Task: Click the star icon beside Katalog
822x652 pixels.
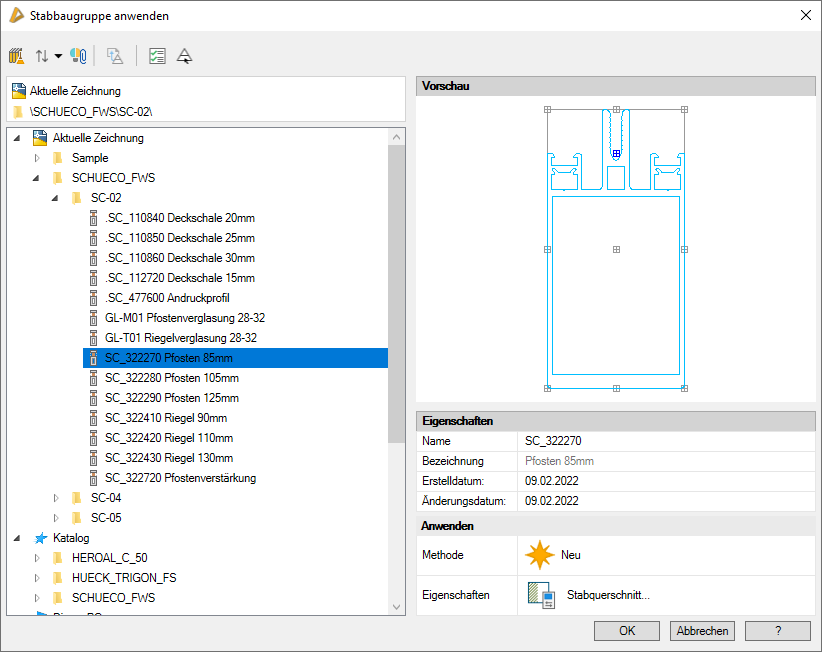Action: (x=40, y=538)
